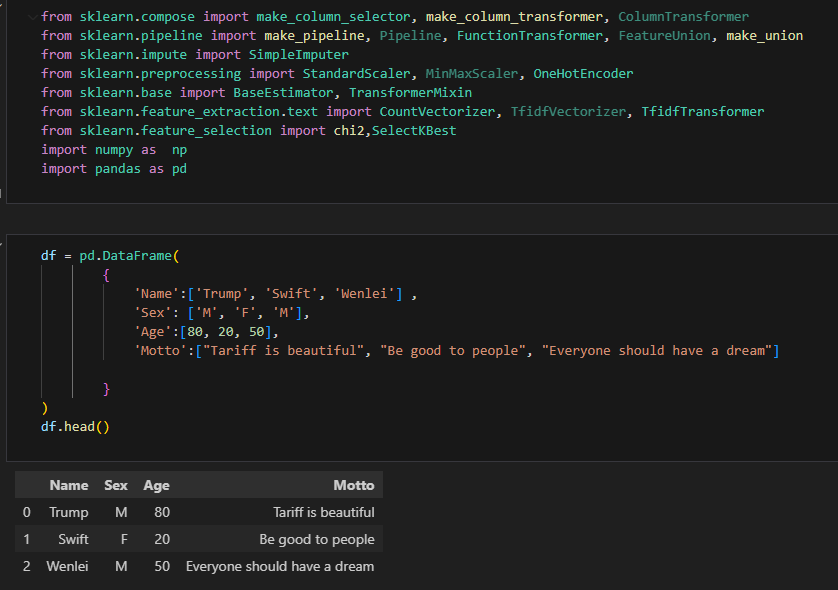Click "Everyone should have a dream" string in code
This screenshot has height=590, width=838.
point(657,351)
